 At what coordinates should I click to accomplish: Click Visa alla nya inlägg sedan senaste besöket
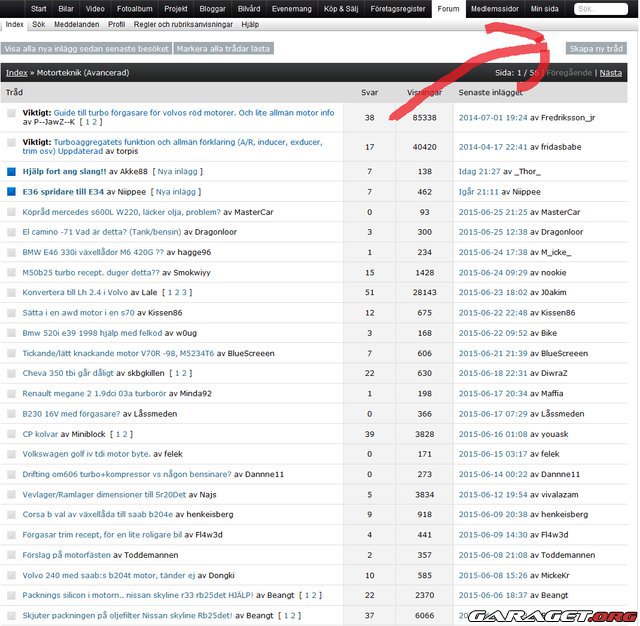coord(86,48)
